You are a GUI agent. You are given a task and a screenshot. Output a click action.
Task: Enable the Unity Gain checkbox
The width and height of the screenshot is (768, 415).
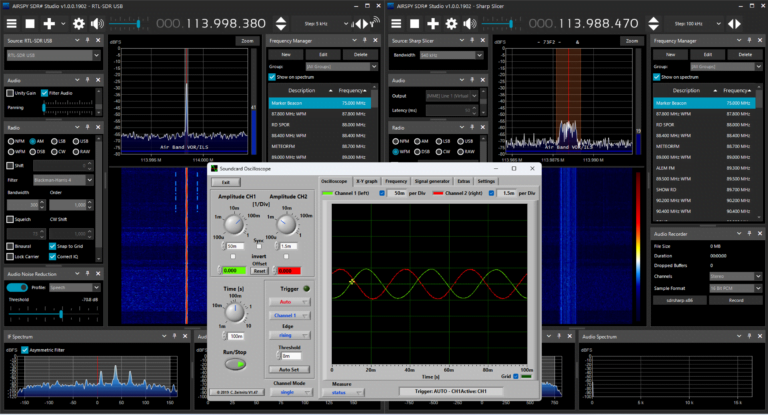[x=10, y=93]
